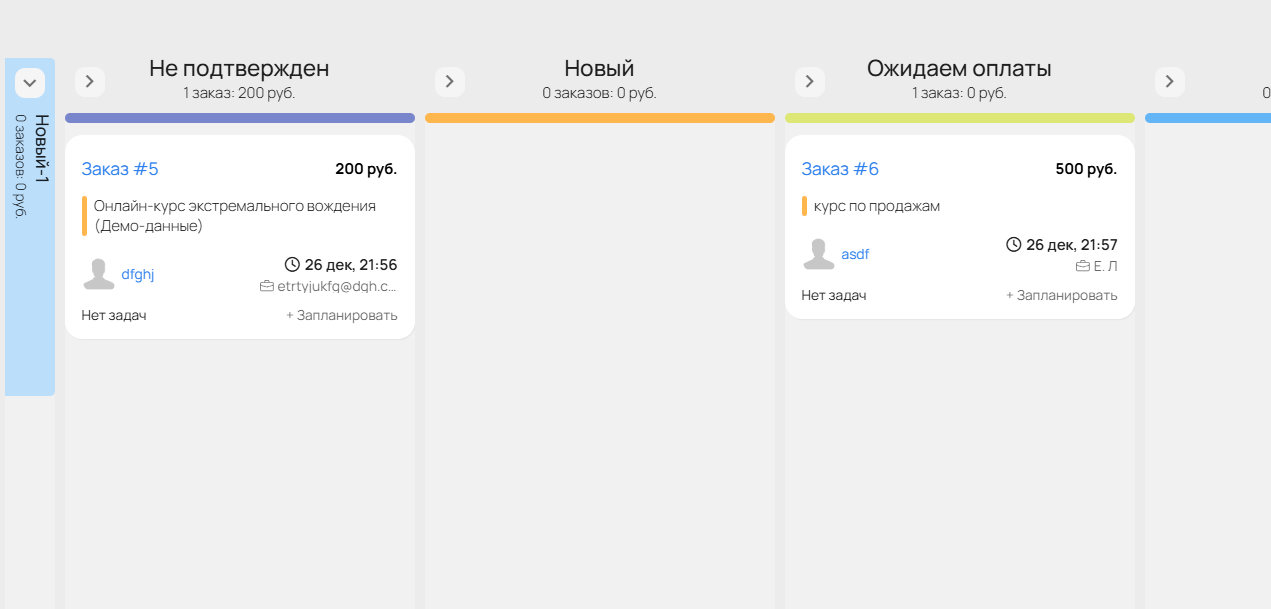Click the clock icon on order #6
Viewport: 1271px width, 609px height.
[1013, 245]
